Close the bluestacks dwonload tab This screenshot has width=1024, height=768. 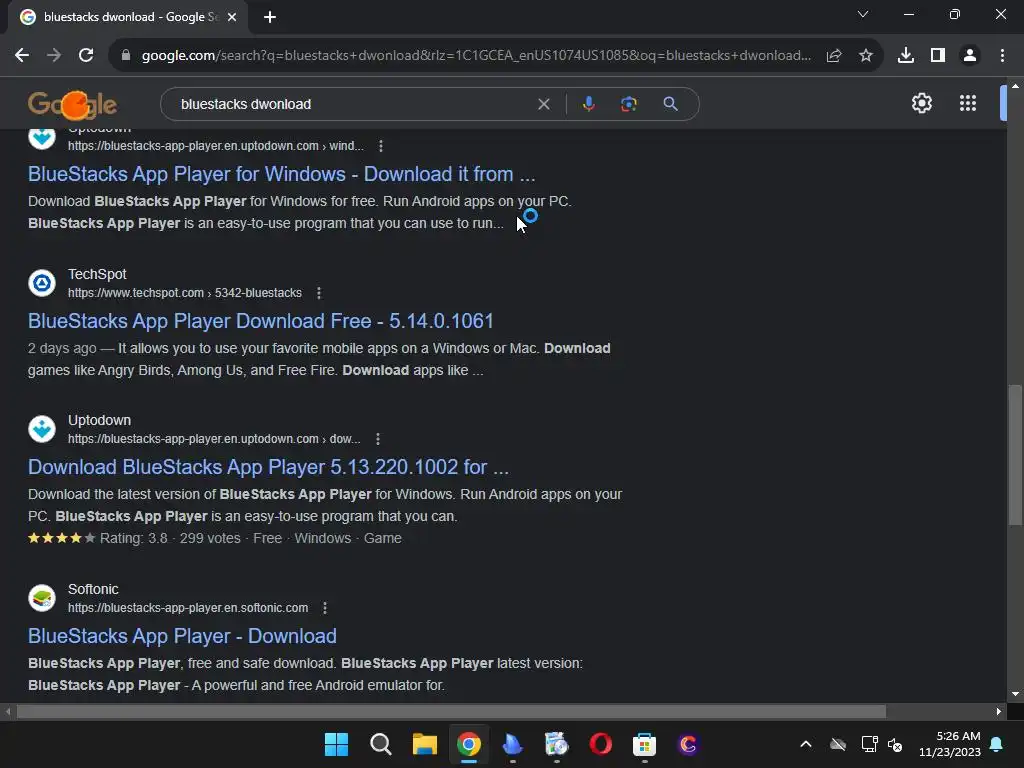pyautogui.click(x=232, y=17)
